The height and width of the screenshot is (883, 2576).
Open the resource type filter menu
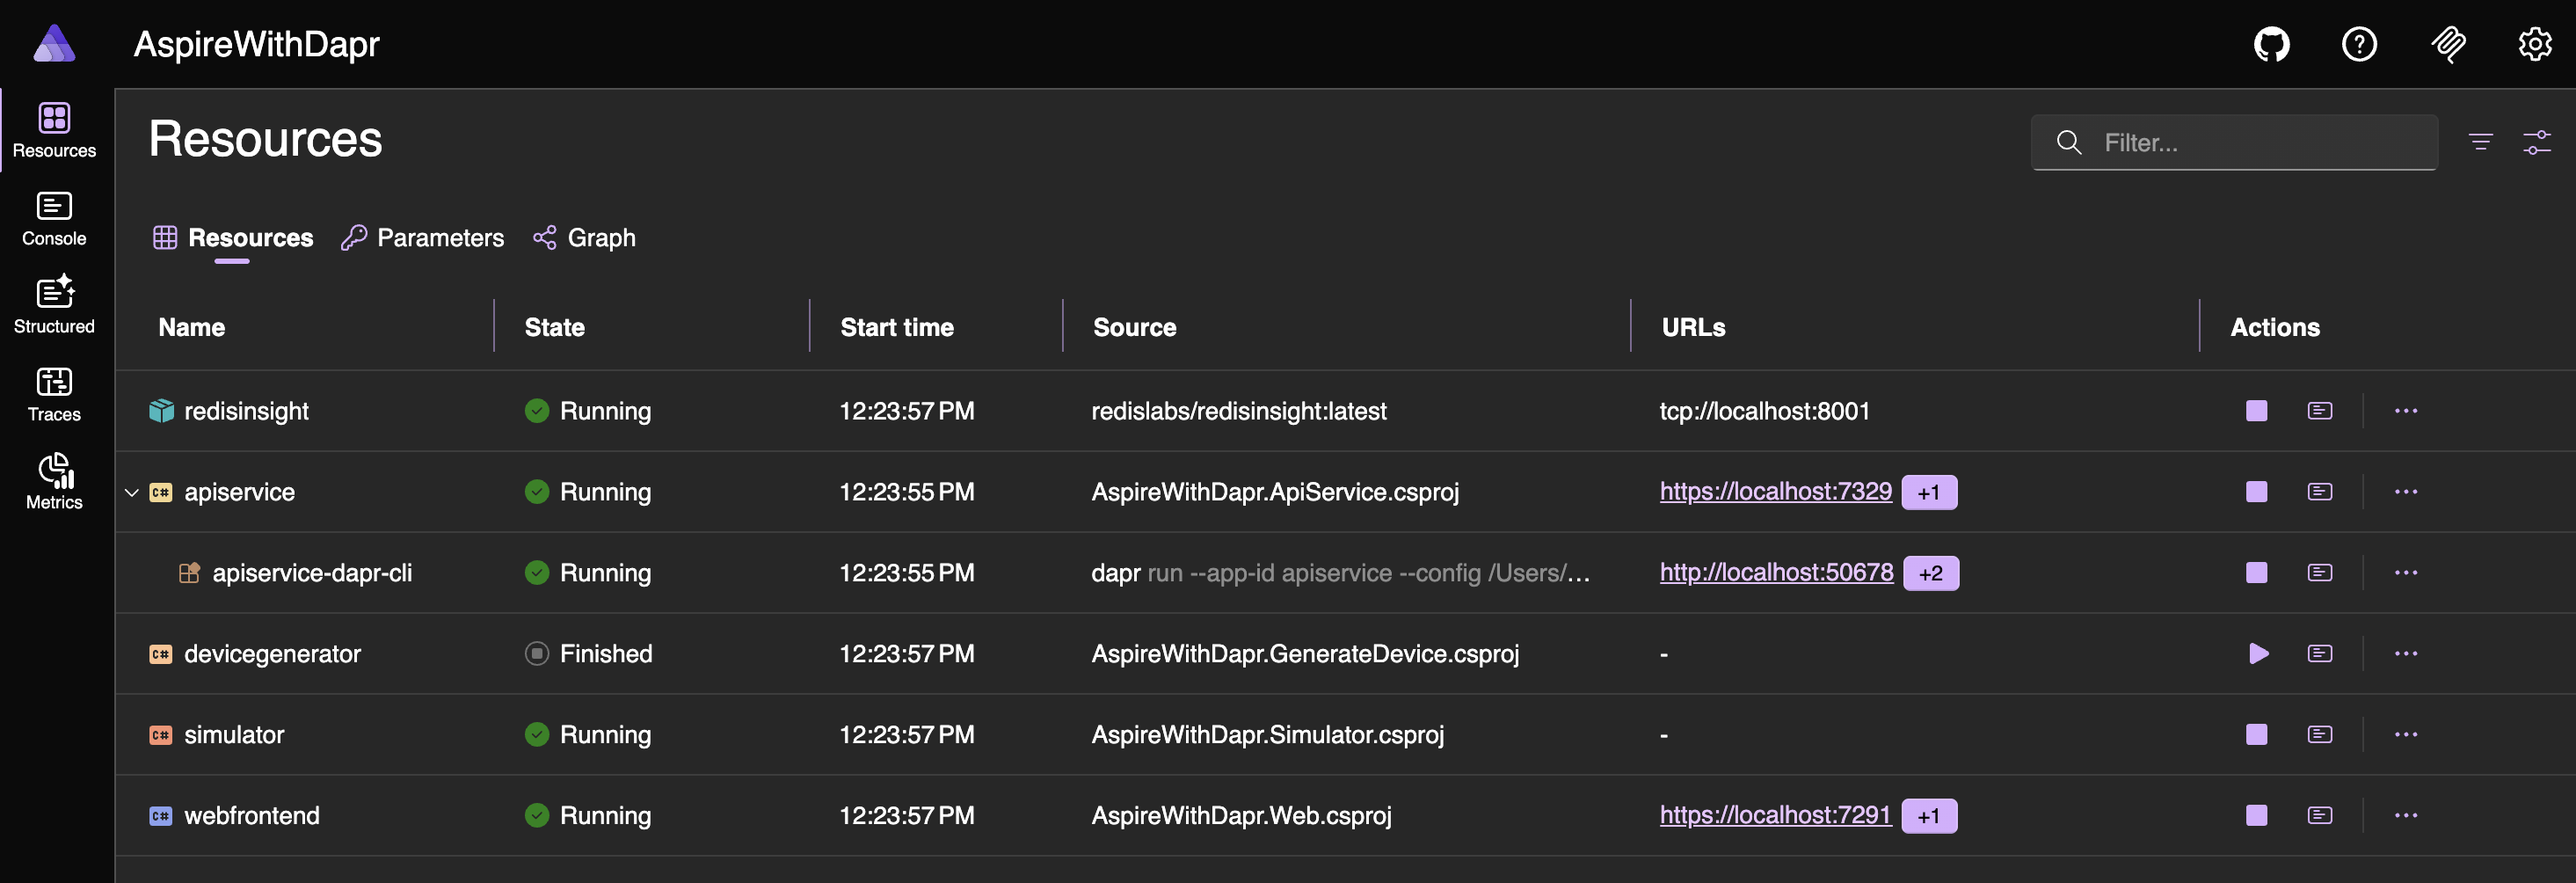click(x=2480, y=142)
